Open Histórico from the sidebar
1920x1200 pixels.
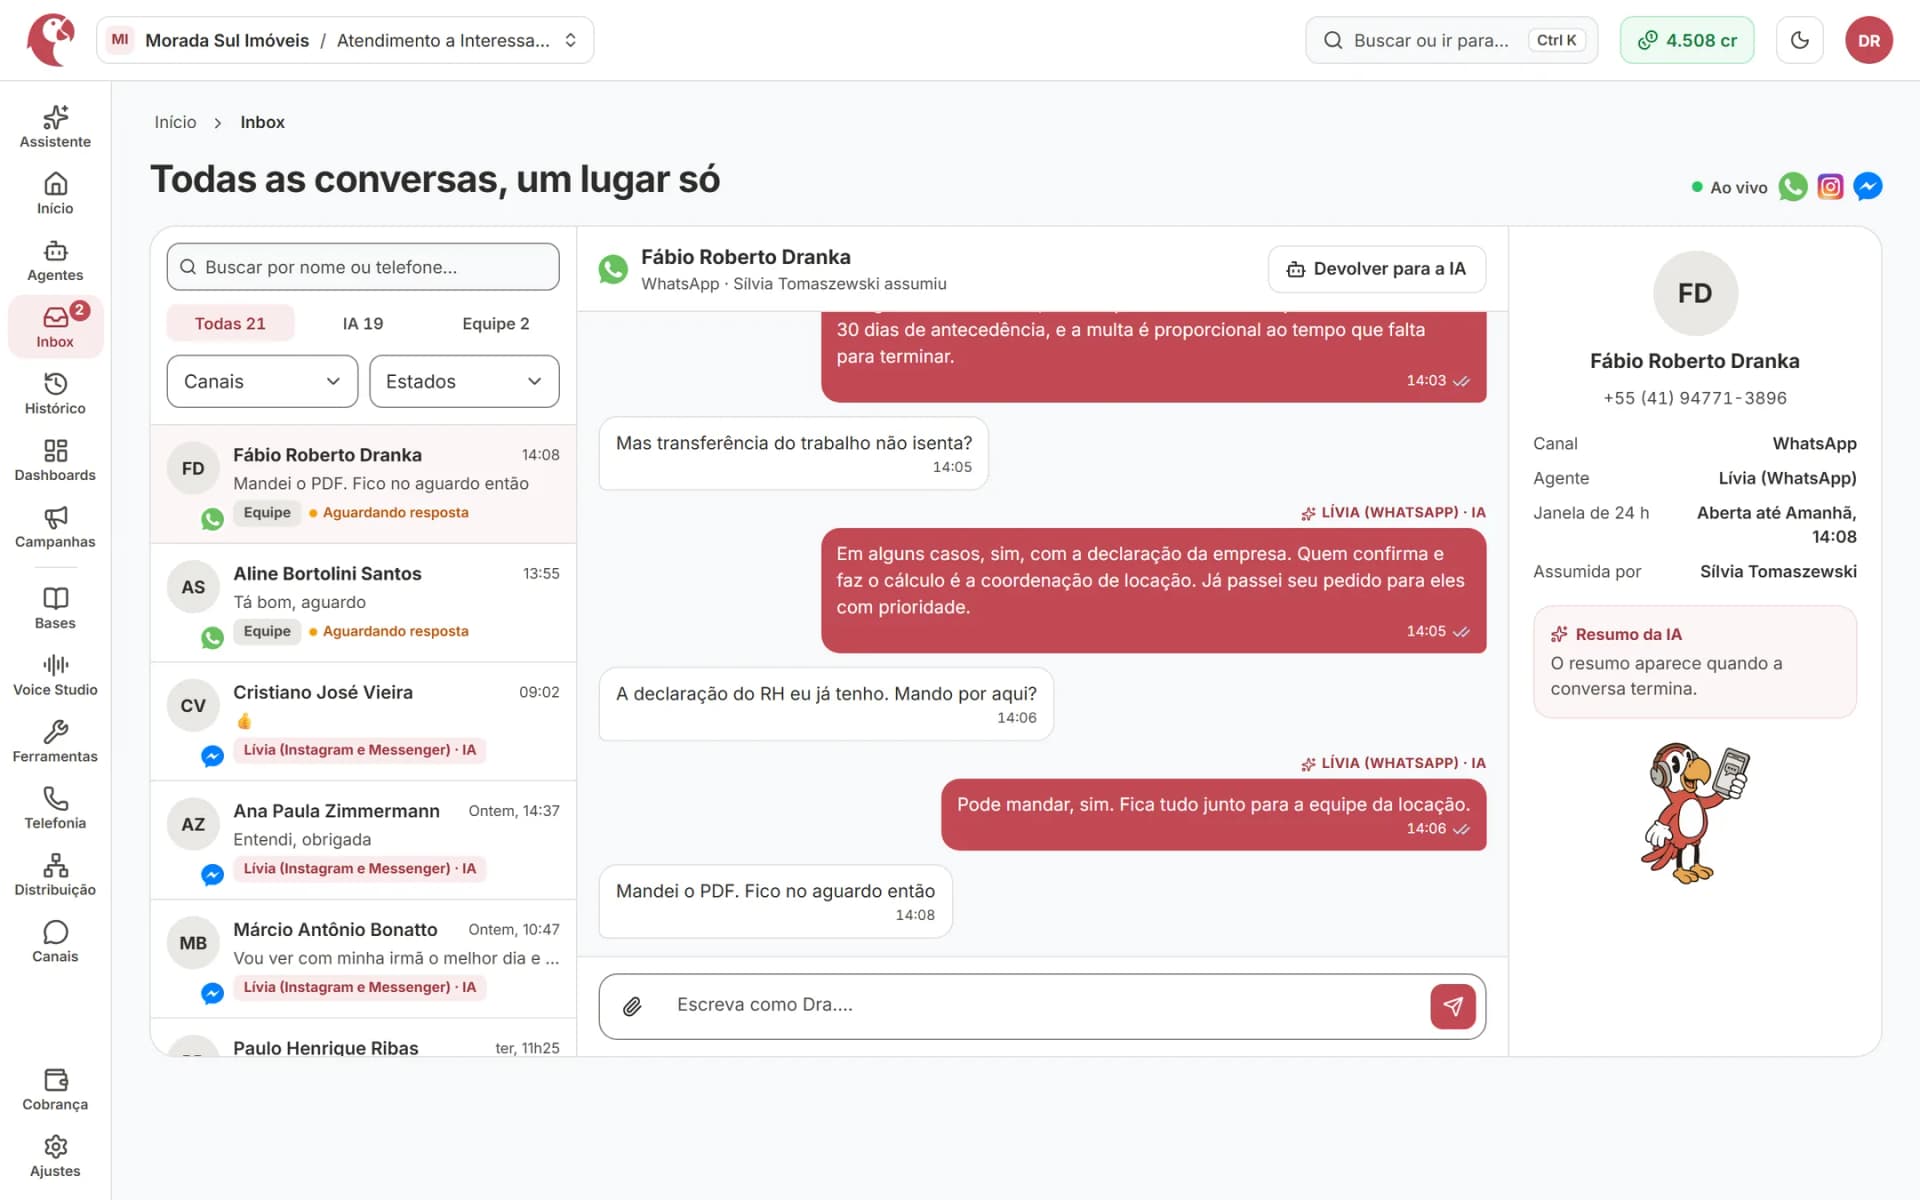55,394
